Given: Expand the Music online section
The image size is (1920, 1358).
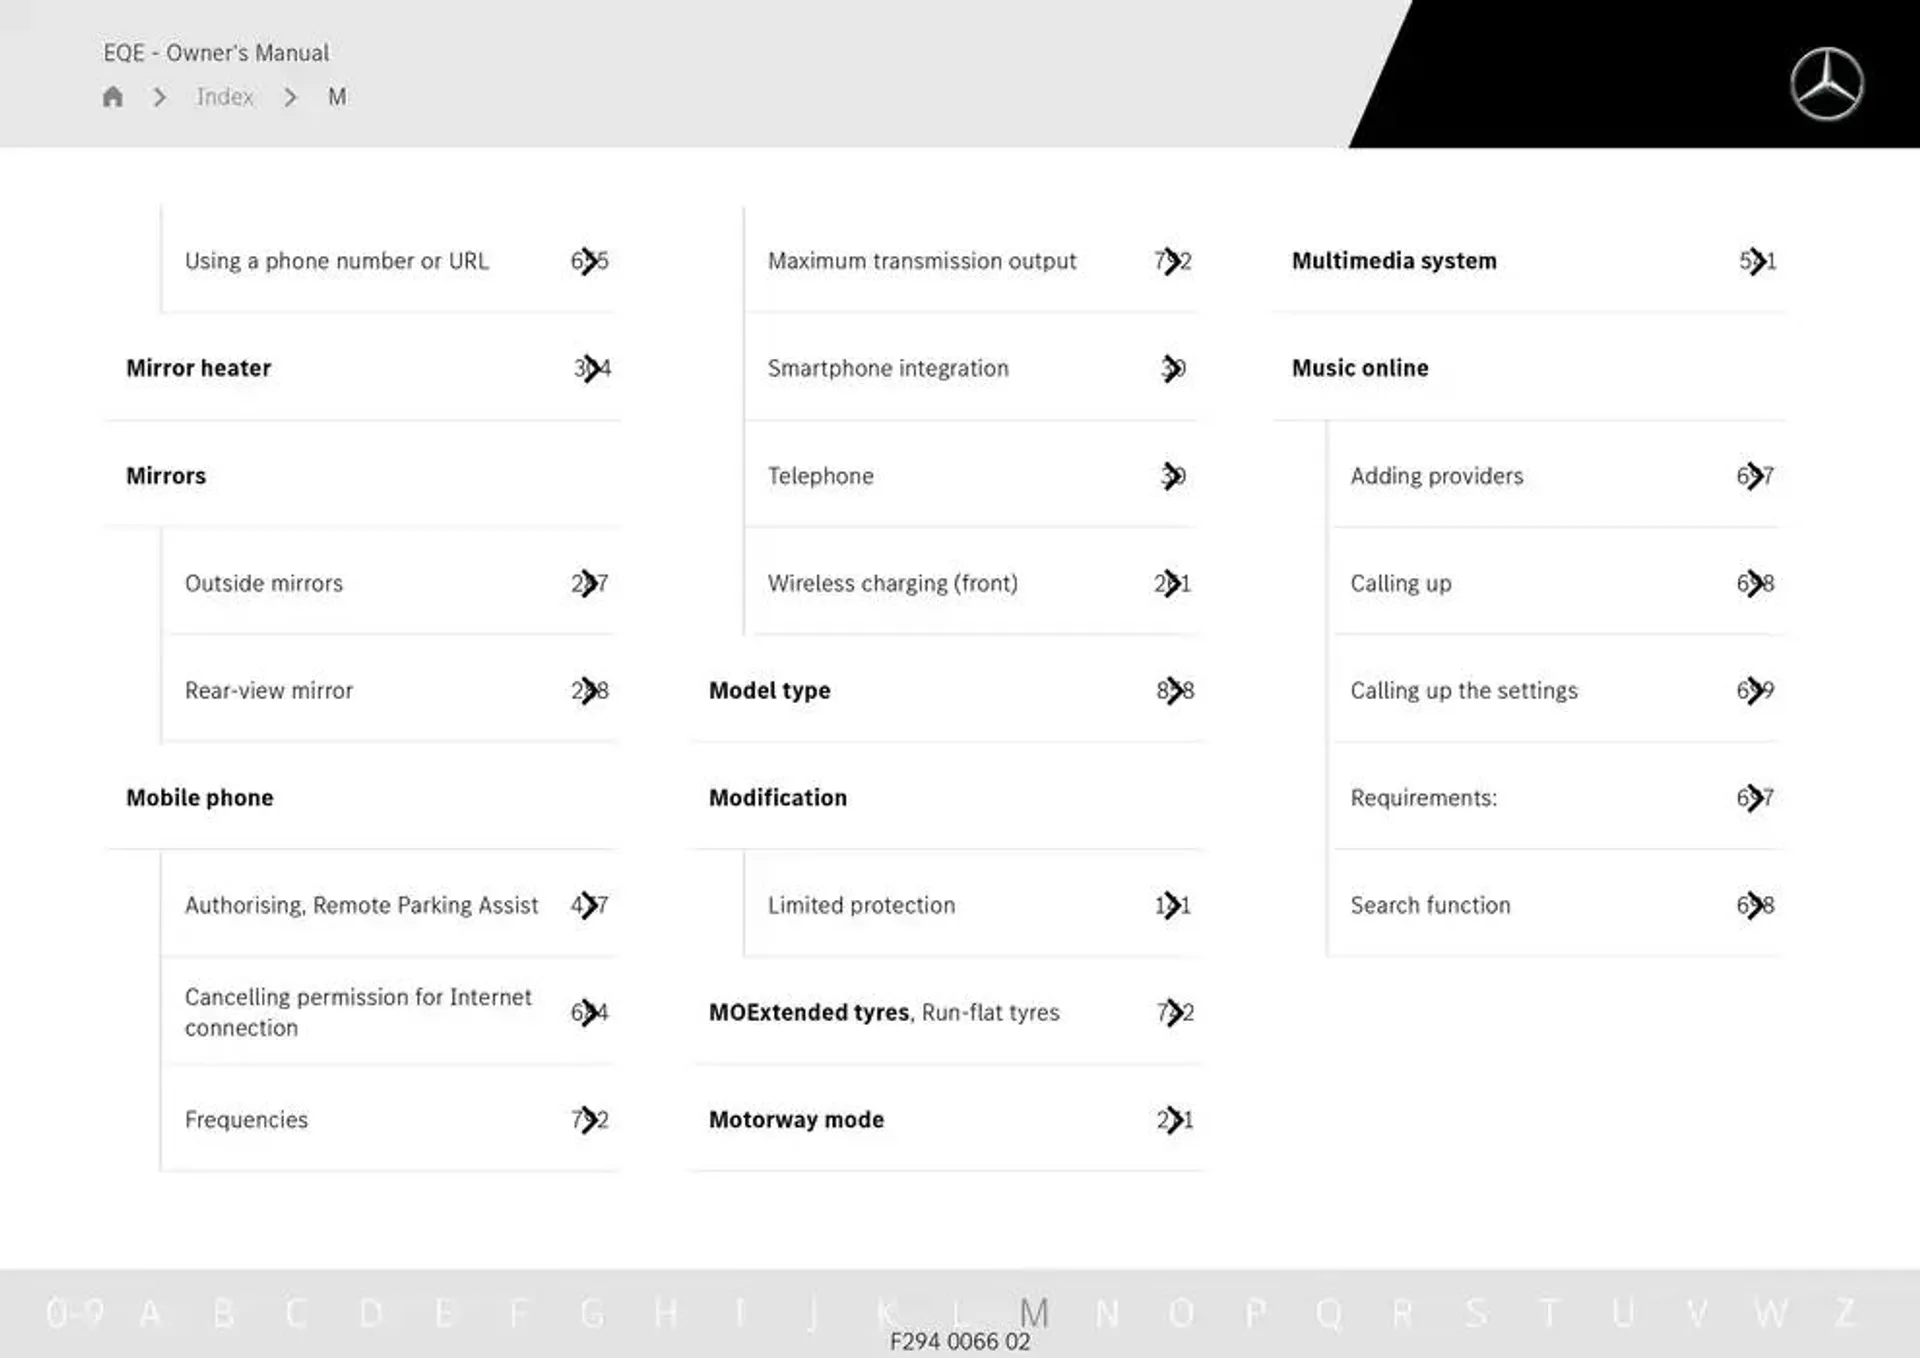Looking at the screenshot, I should [x=1357, y=367].
